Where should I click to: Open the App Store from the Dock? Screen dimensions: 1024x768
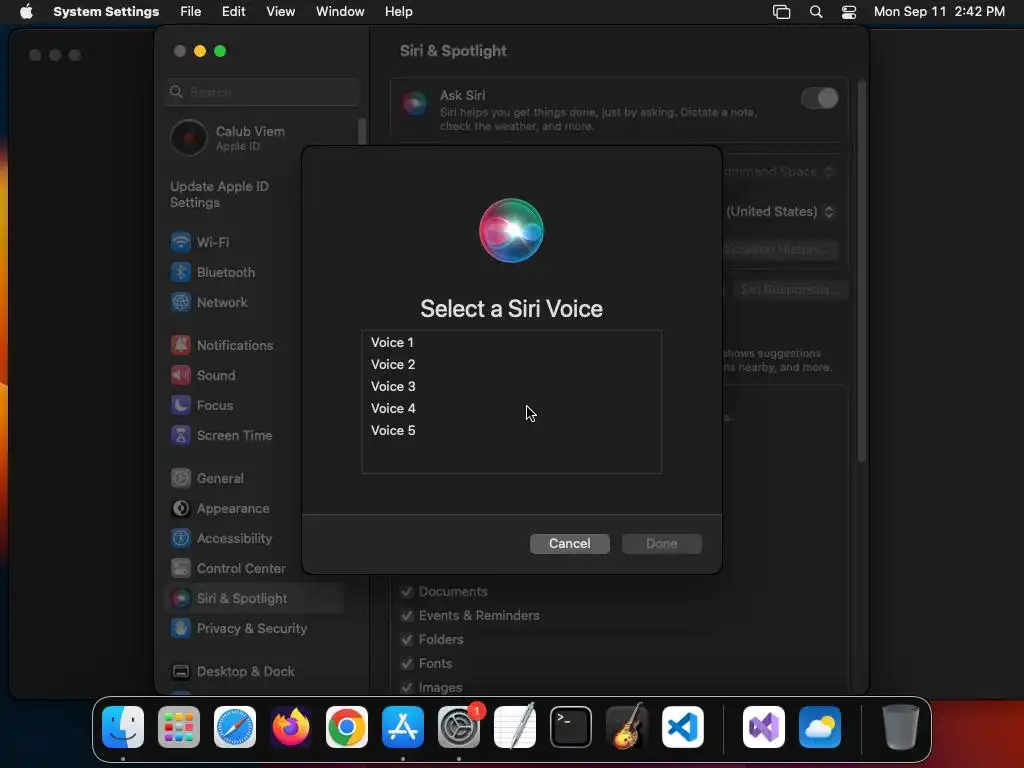[403, 727]
